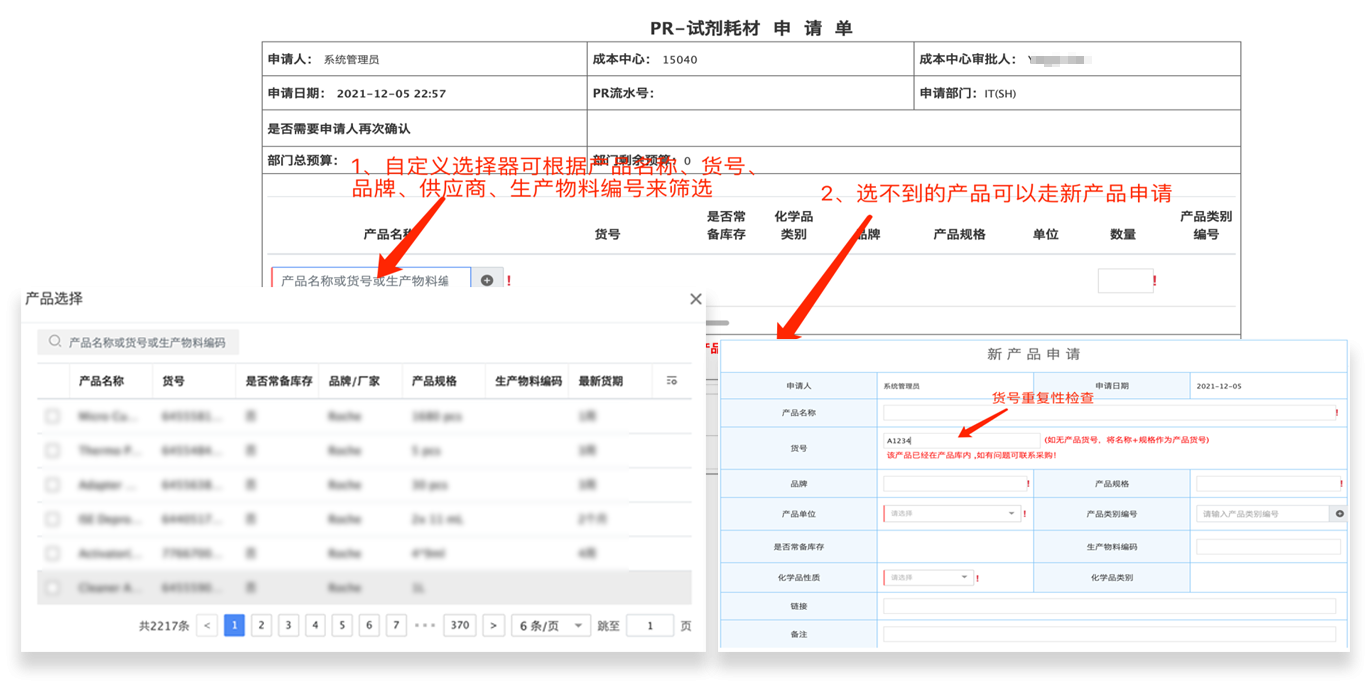
Task: Tick the checkbox for the Activator product row
Action: click(53, 553)
